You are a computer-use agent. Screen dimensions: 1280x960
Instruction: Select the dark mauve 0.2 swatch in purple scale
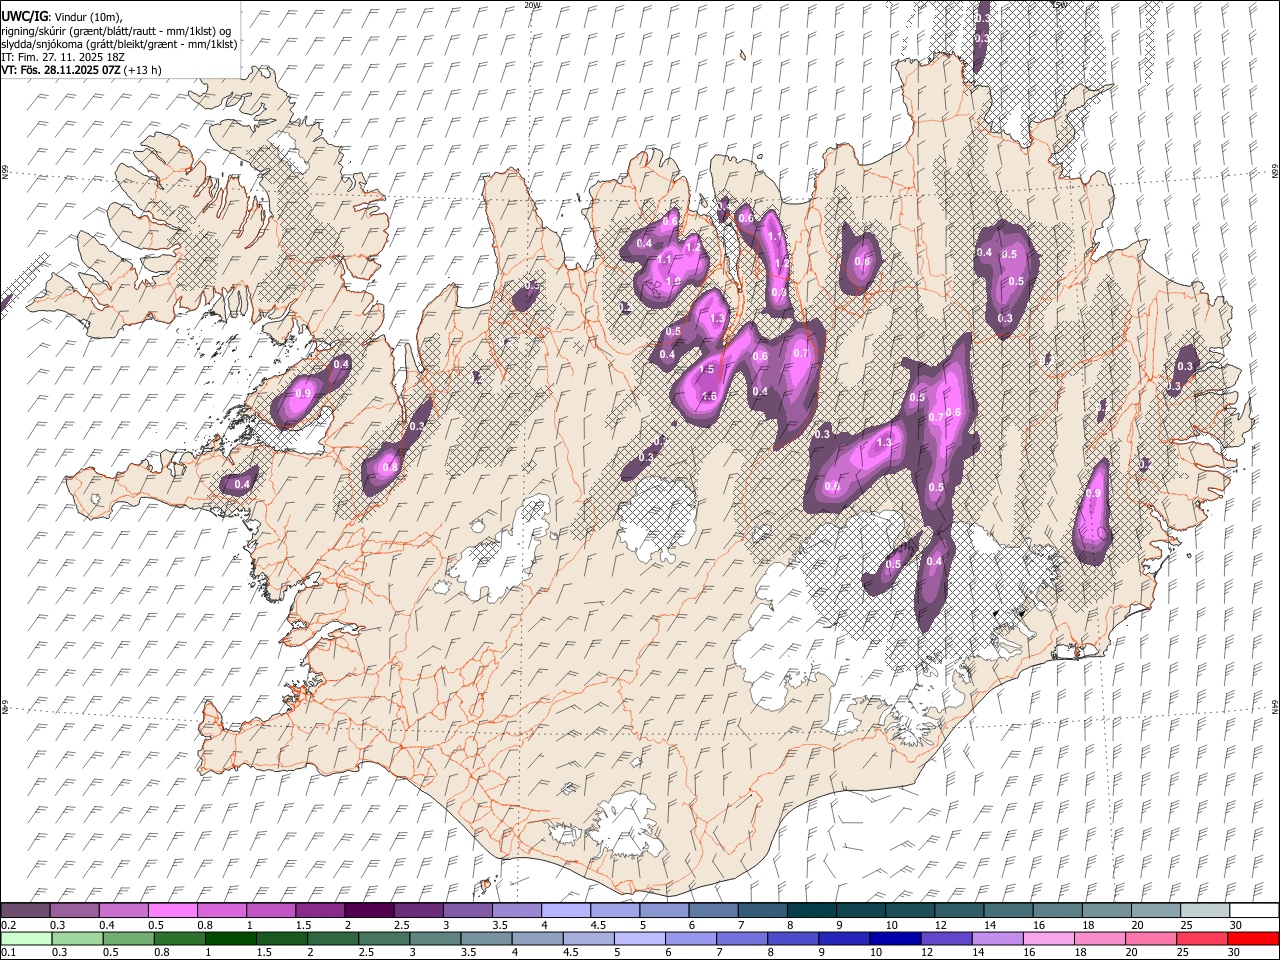[x=25, y=911]
